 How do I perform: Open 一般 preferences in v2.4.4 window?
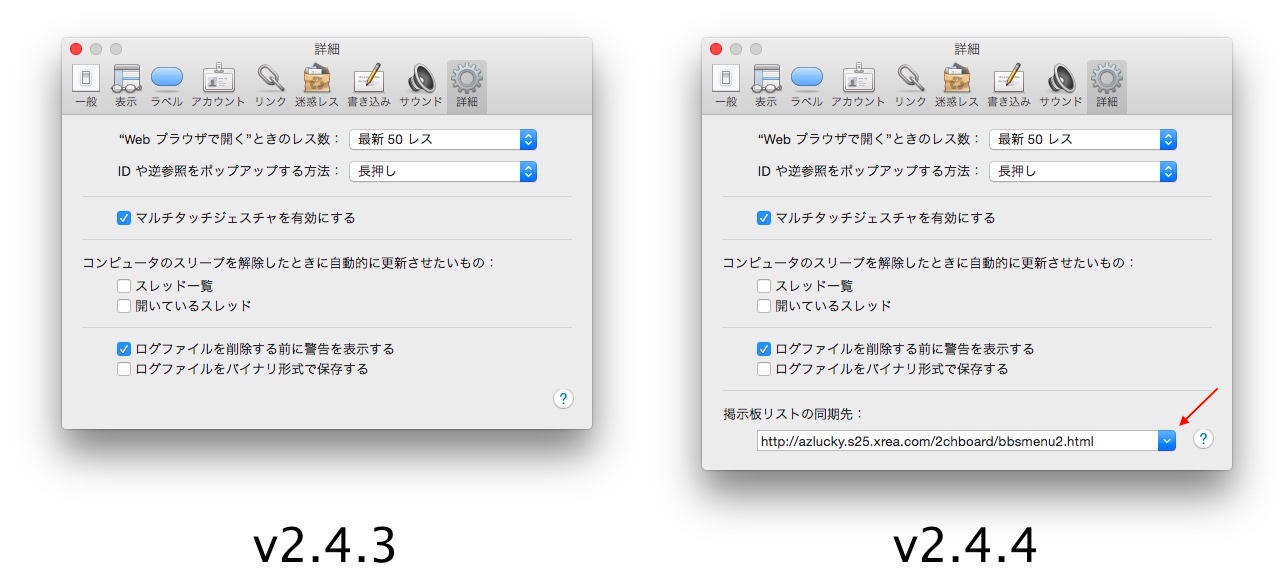726,86
